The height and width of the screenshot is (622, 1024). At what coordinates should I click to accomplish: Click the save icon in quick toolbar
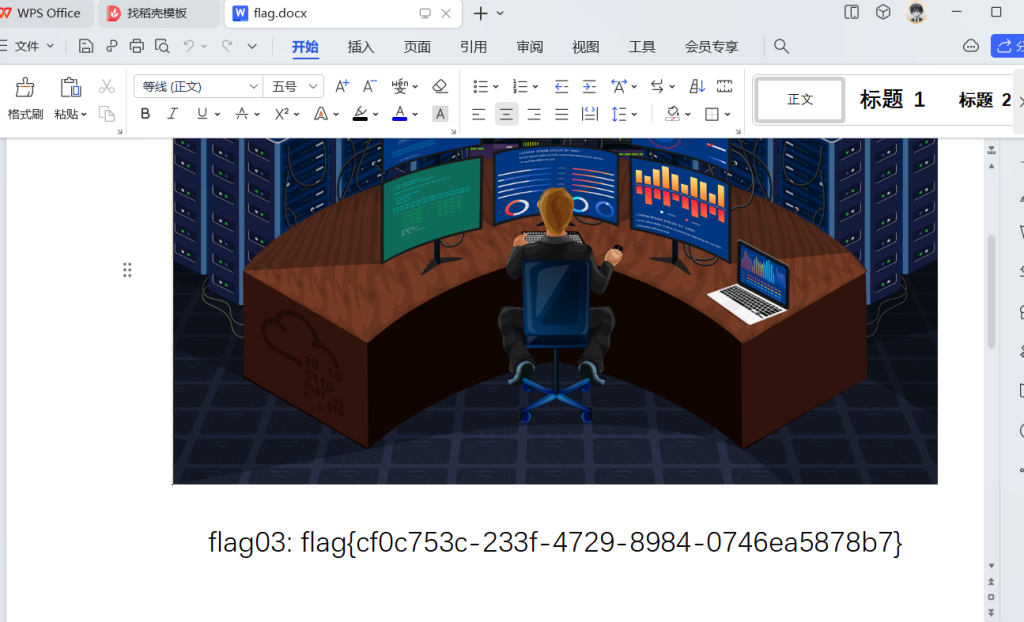(x=86, y=46)
